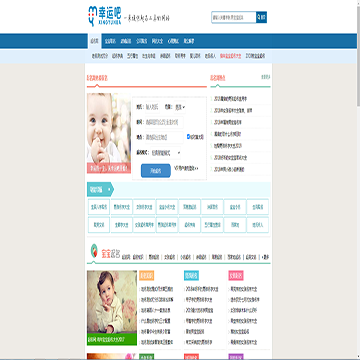Click the green more link above hot list
360x360 pixels.
pyautogui.click(x=266, y=77)
